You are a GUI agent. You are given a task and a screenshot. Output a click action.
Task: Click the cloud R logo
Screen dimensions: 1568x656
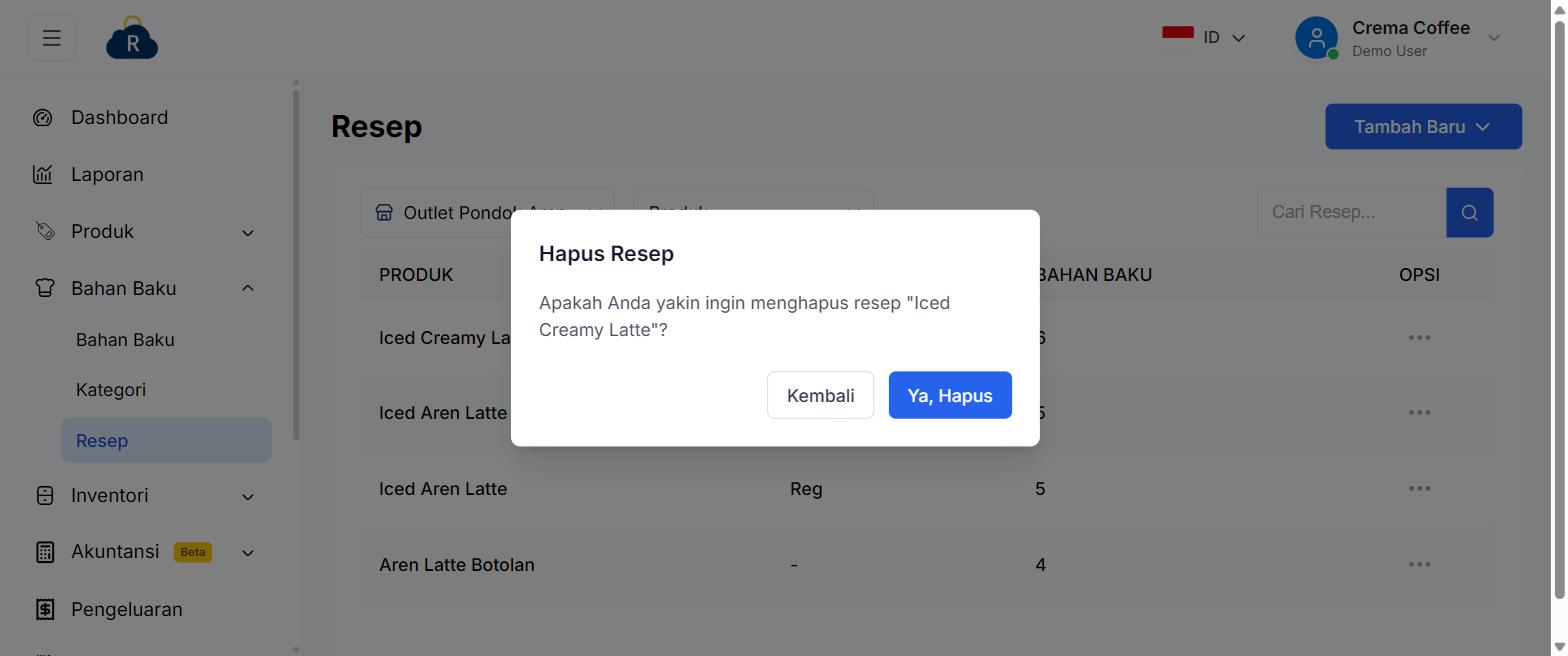point(132,38)
